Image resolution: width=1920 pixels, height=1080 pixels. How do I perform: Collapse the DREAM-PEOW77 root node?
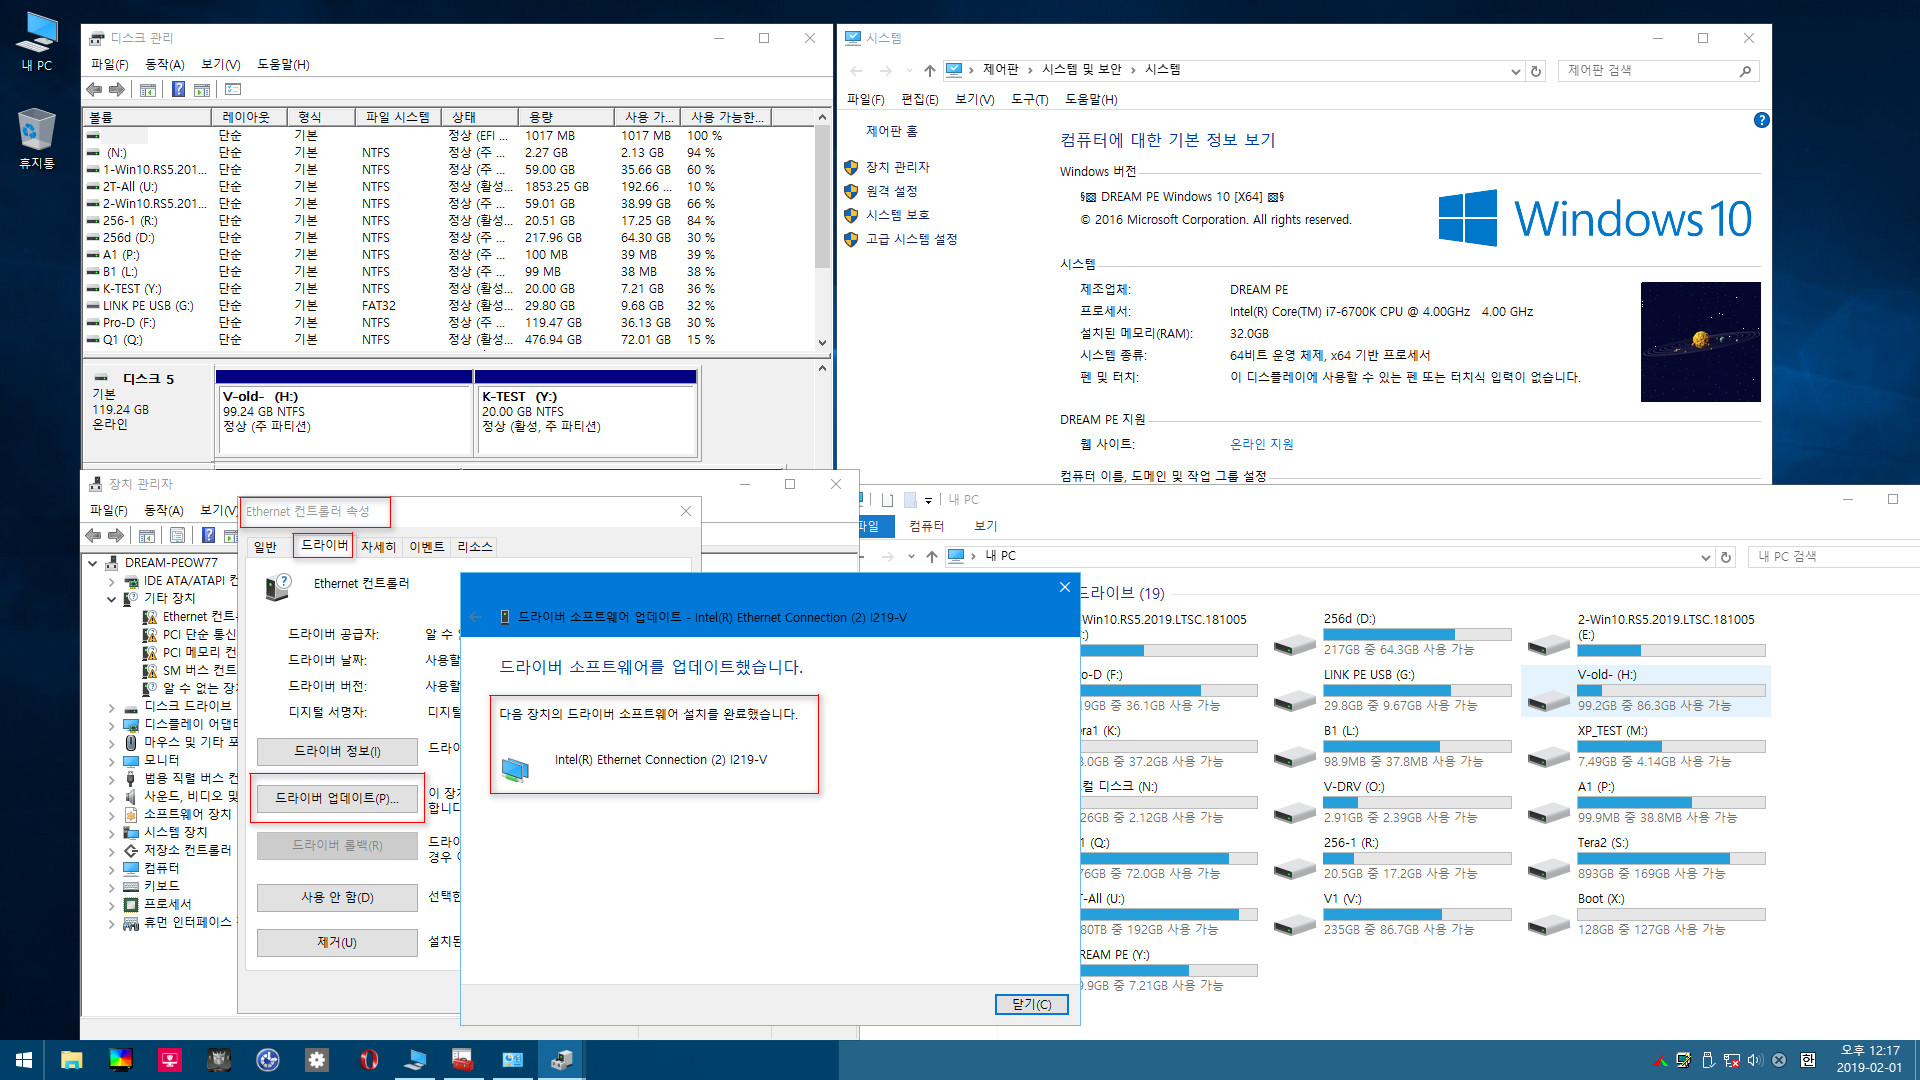point(93,563)
